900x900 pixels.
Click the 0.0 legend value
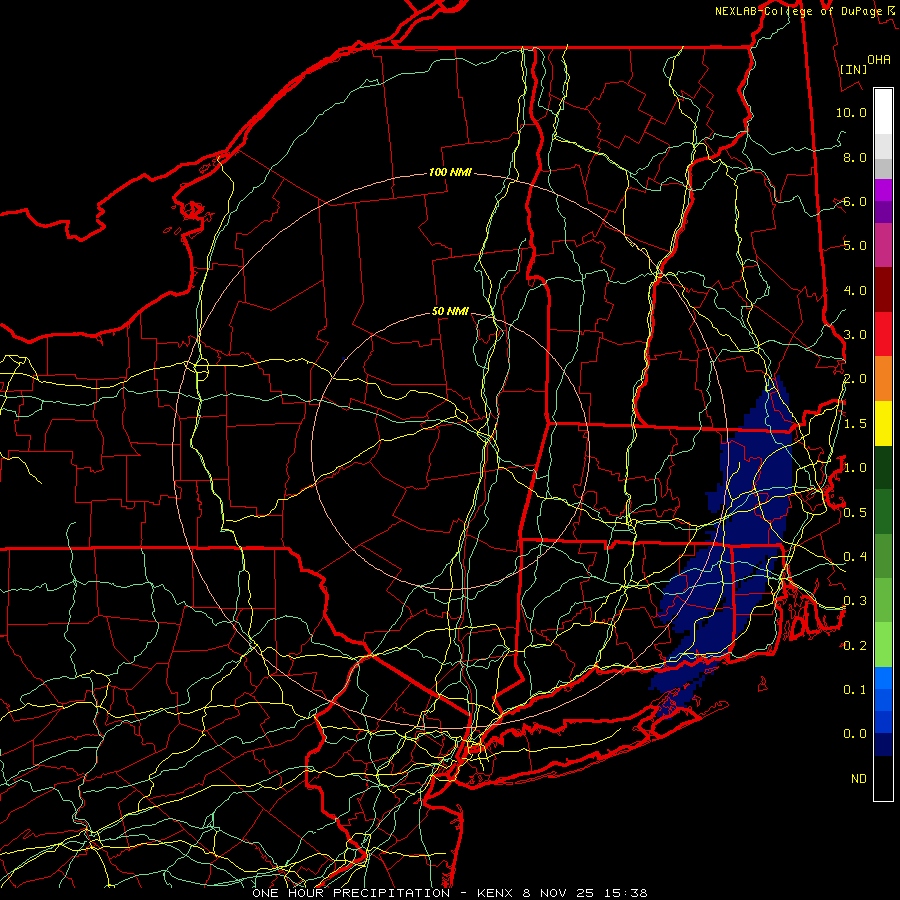[x=855, y=734]
